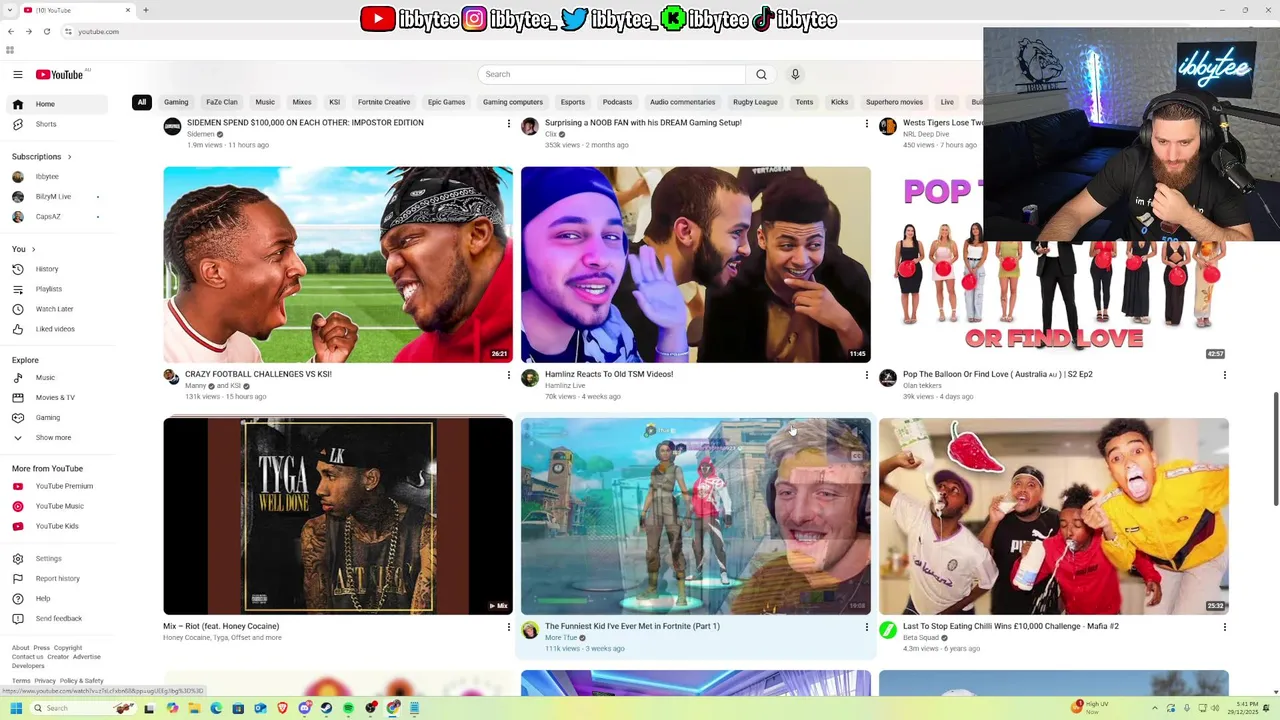Select the Fortnite Creative chip

(384, 102)
